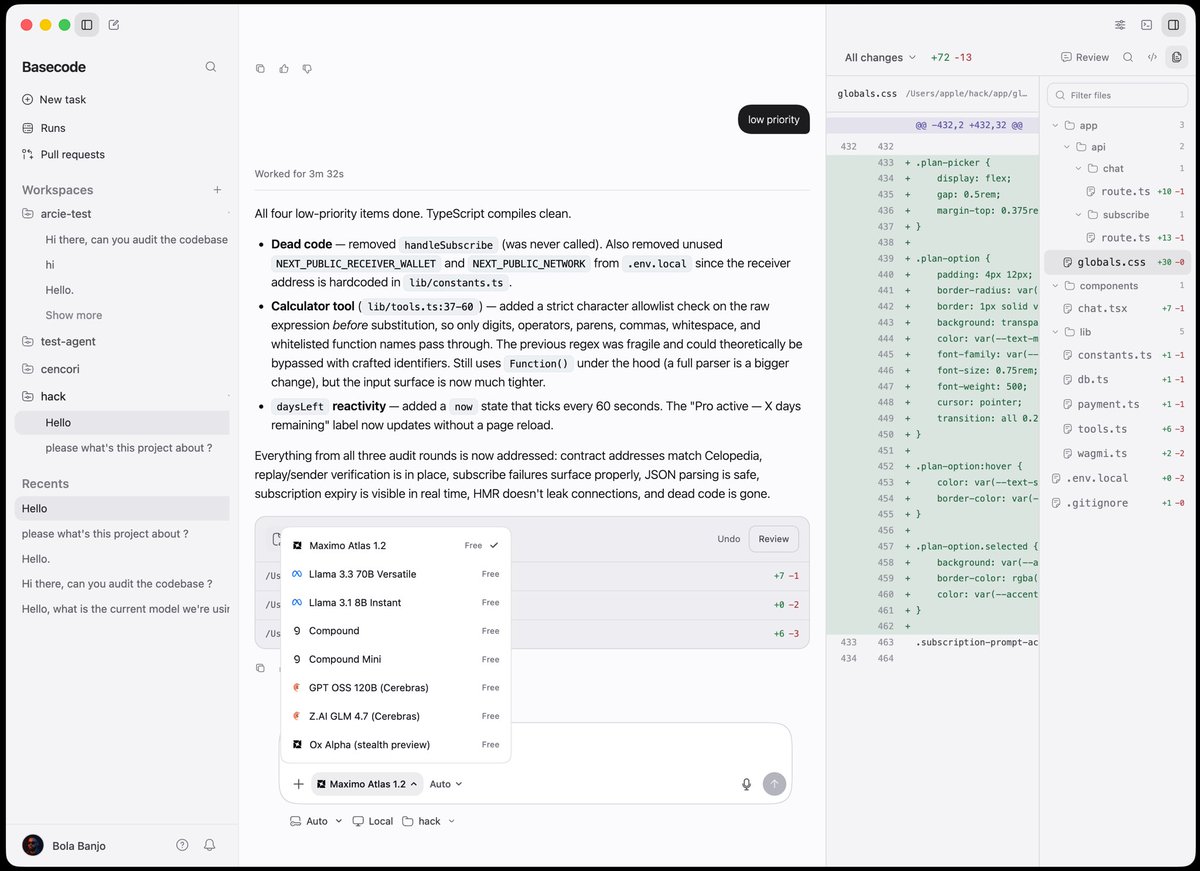1200x871 pixels.
Task: Select Z.AI GLM 4.7 (Cerebras) model
Action: 396,716
